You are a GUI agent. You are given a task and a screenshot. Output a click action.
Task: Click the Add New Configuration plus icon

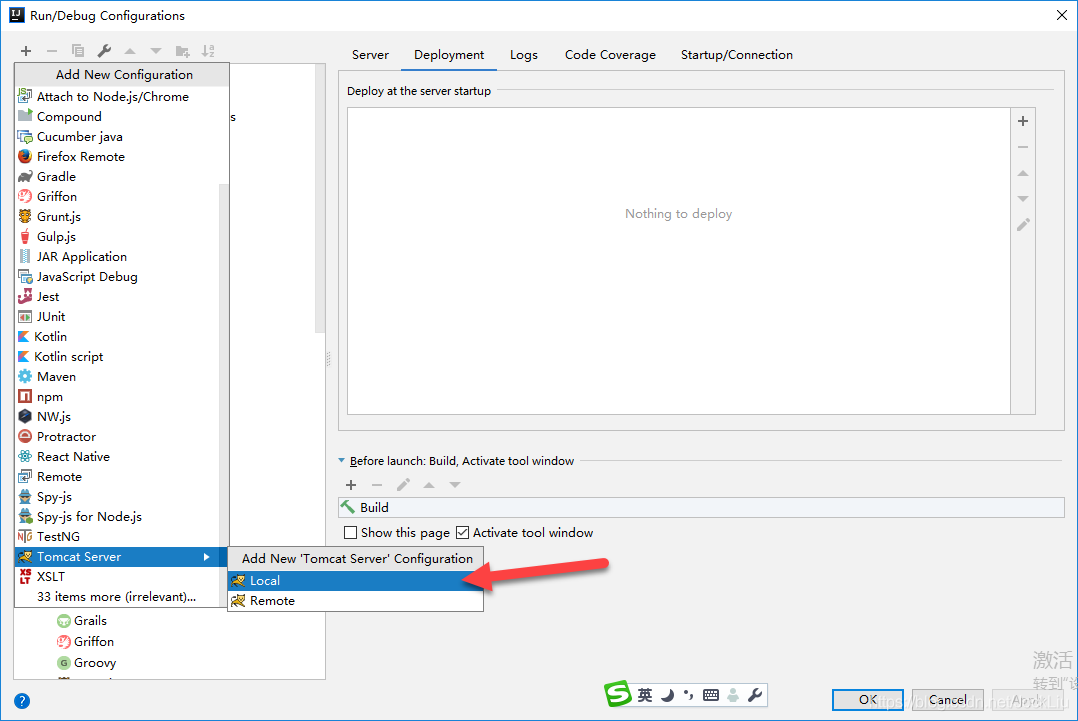click(26, 51)
